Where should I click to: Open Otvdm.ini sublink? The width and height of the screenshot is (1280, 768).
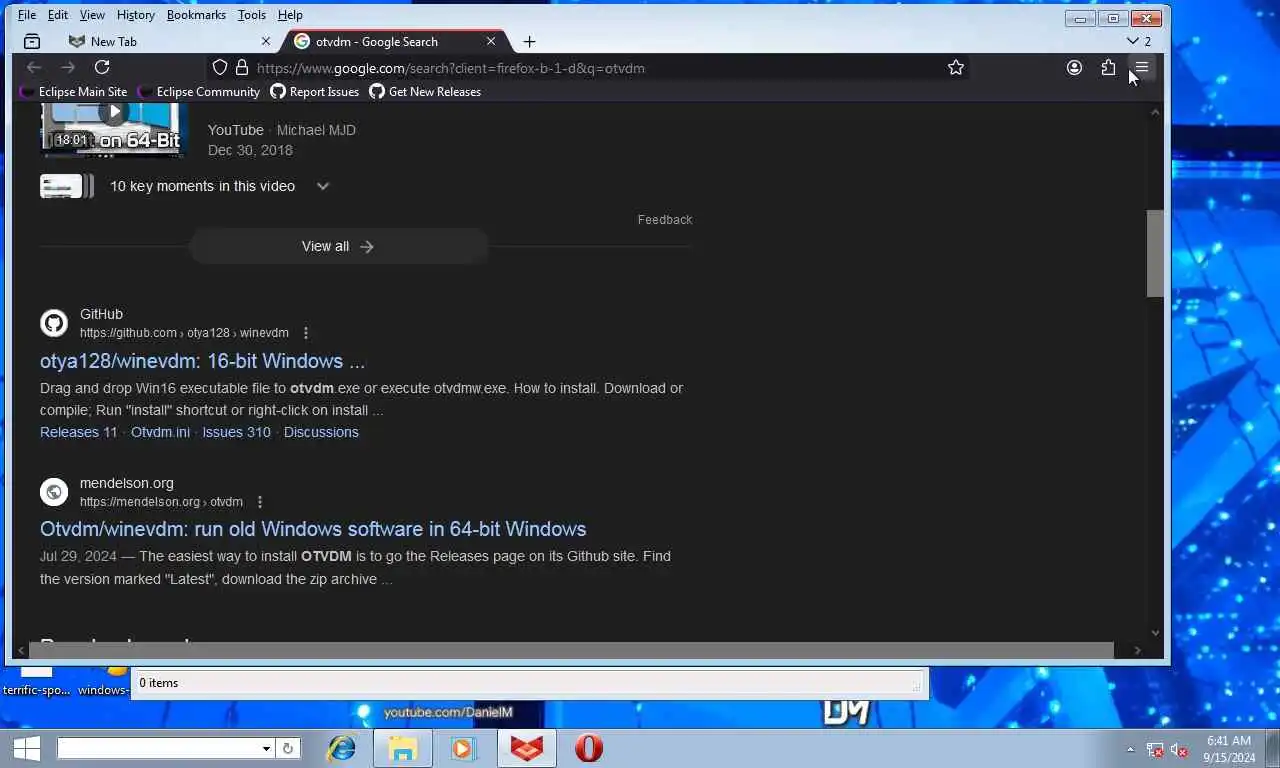tap(160, 432)
